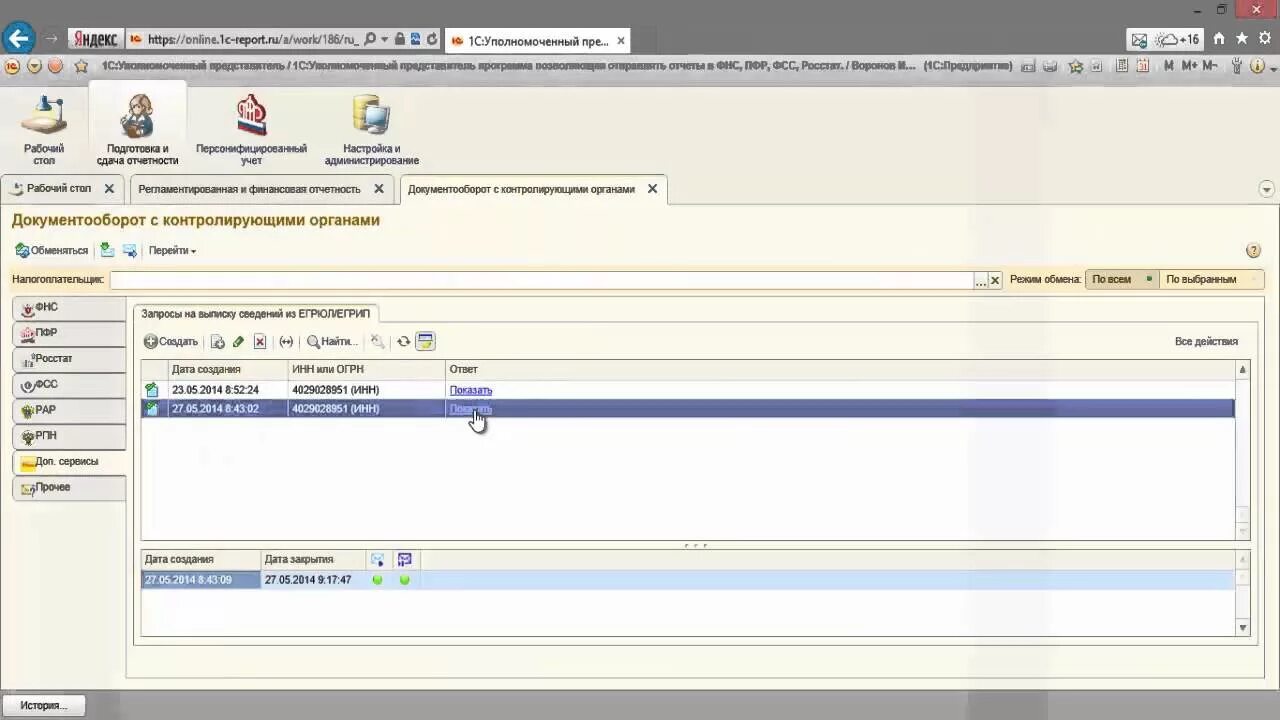Open the browser settings gear icon
This screenshot has width=1280, height=720.
(1263, 39)
